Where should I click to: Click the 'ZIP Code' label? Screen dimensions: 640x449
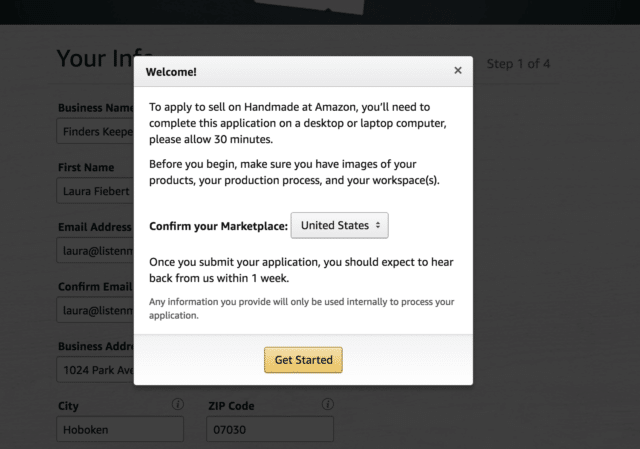click(x=231, y=406)
